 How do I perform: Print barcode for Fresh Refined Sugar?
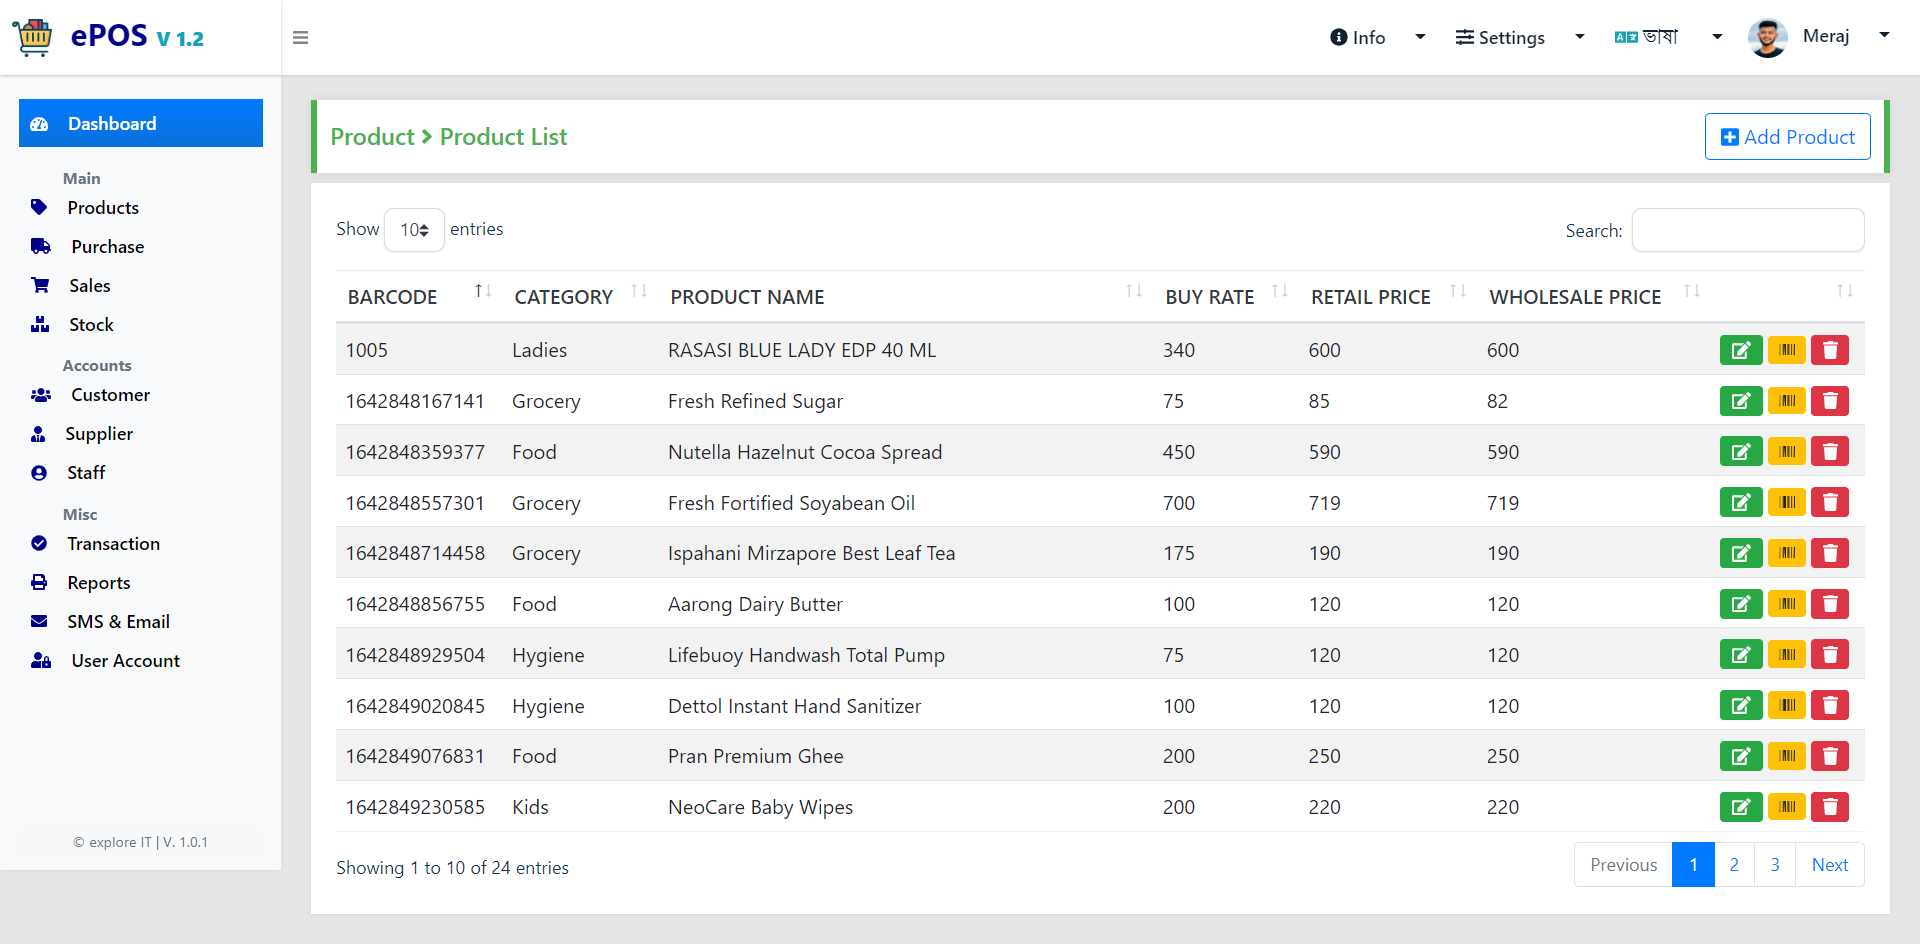(1786, 401)
